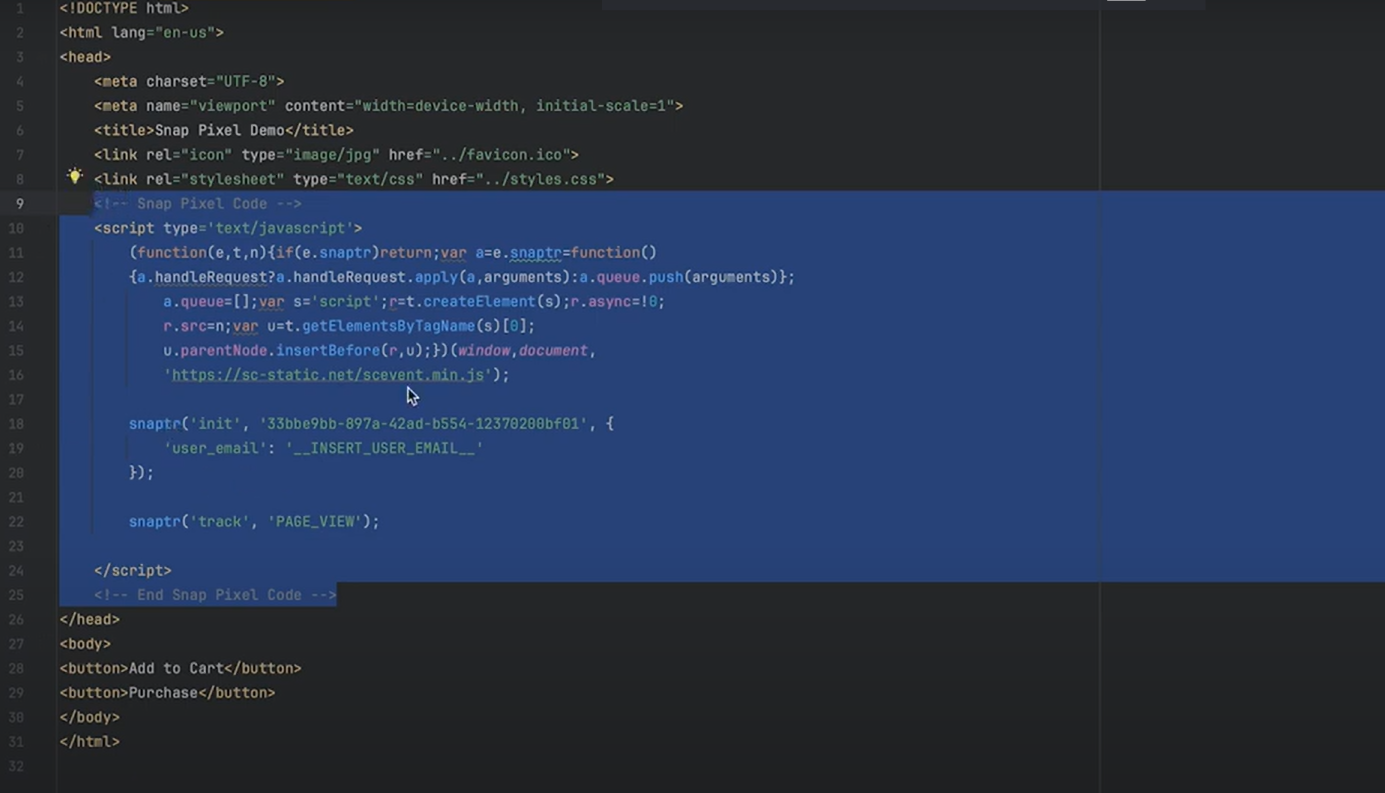Click the meta charset="UTF-8" line
The height and width of the screenshot is (793, 1385).
click(189, 81)
